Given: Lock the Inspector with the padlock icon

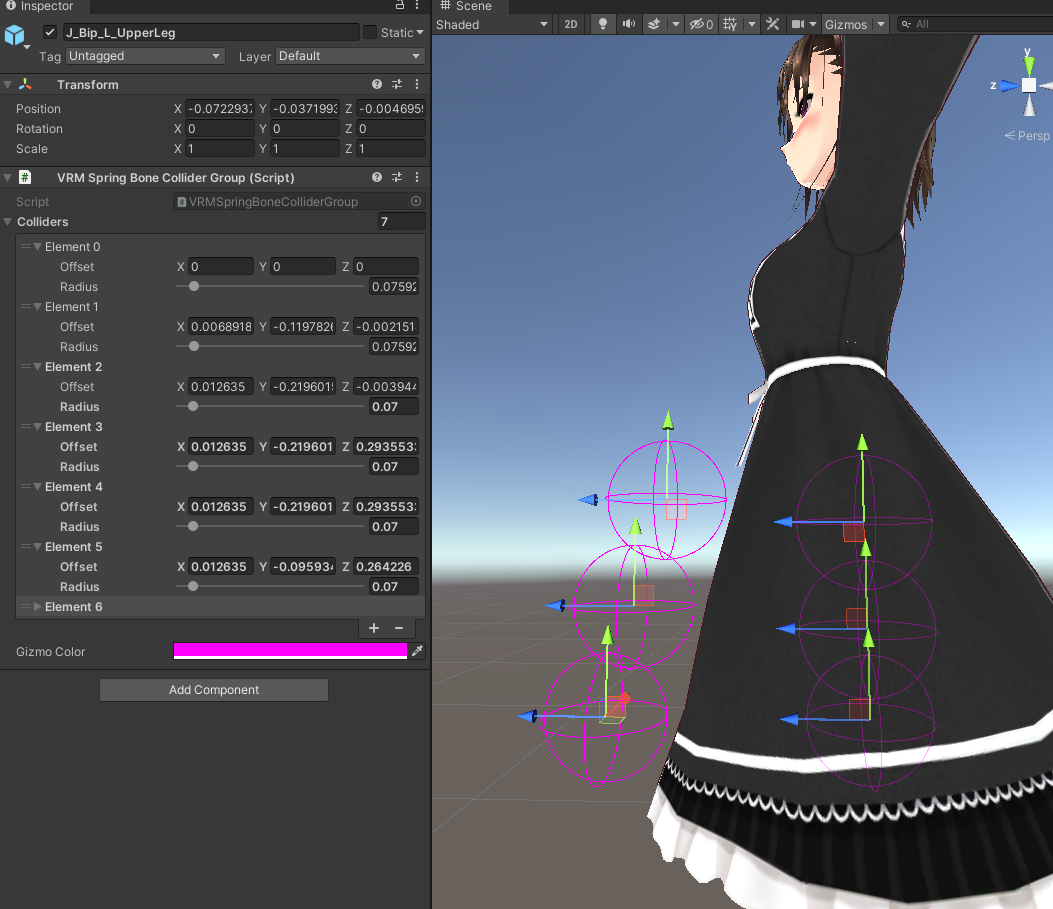Looking at the screenshot, I should point(400,5).
